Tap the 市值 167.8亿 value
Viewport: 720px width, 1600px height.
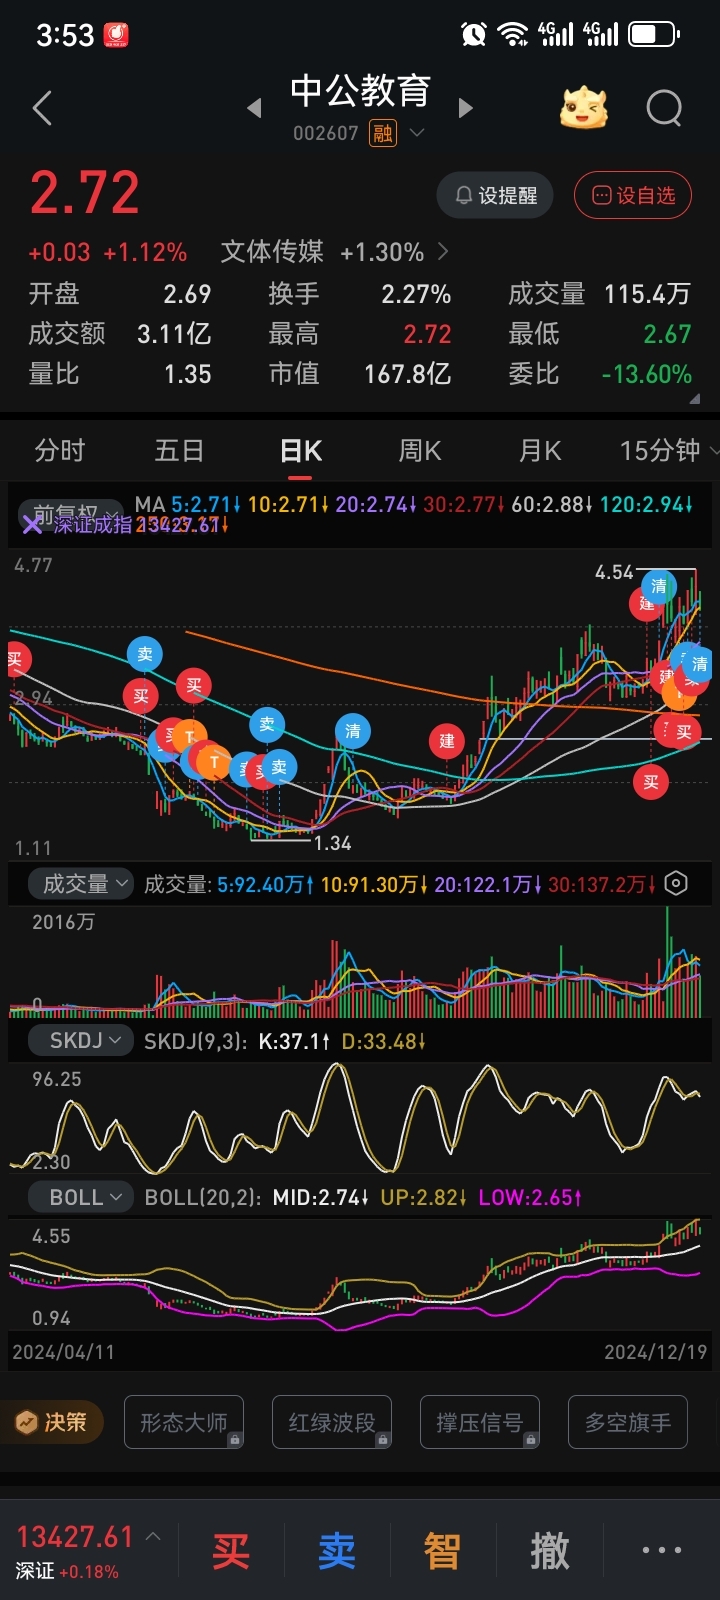coord(408,374)
